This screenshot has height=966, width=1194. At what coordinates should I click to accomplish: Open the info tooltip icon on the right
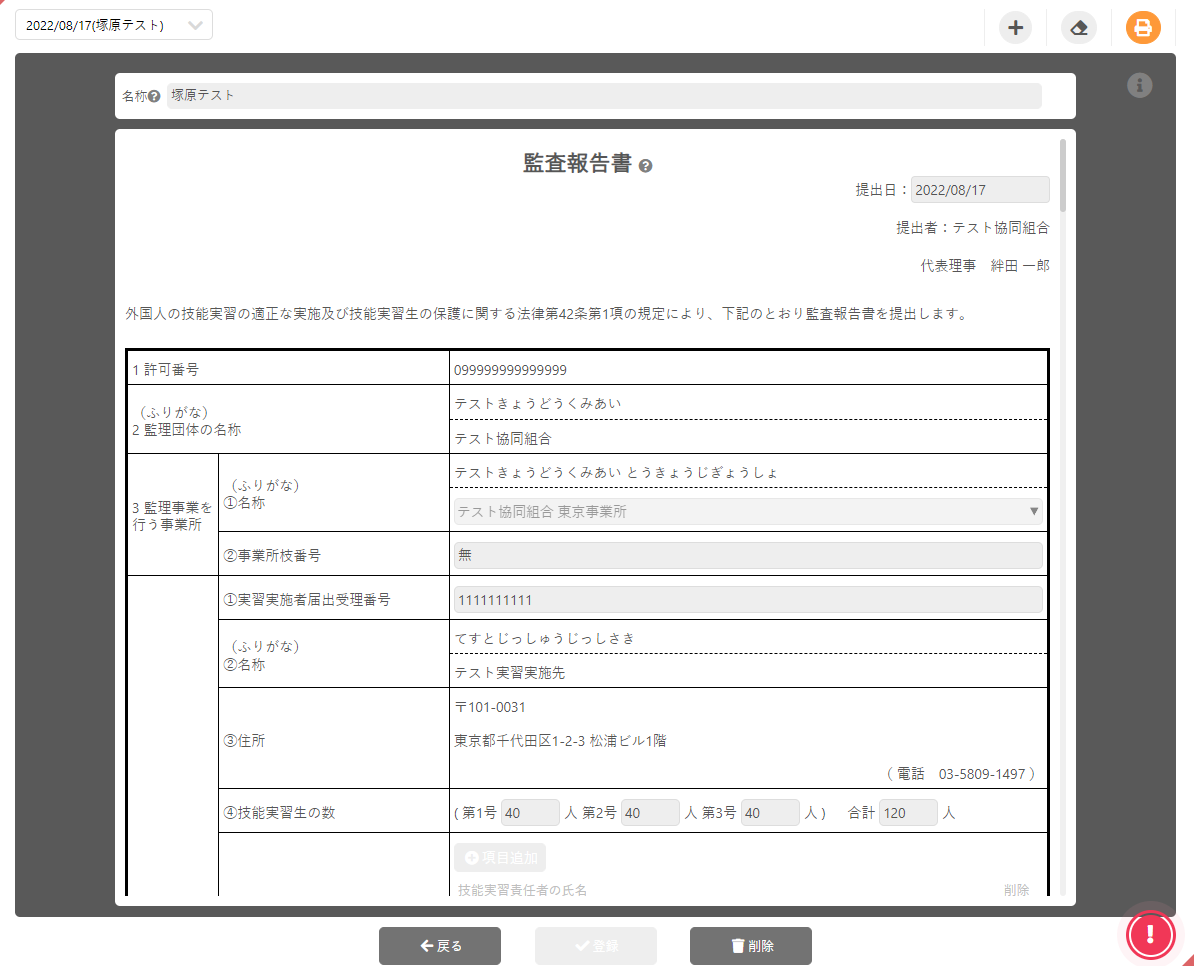coord(1139,86)
